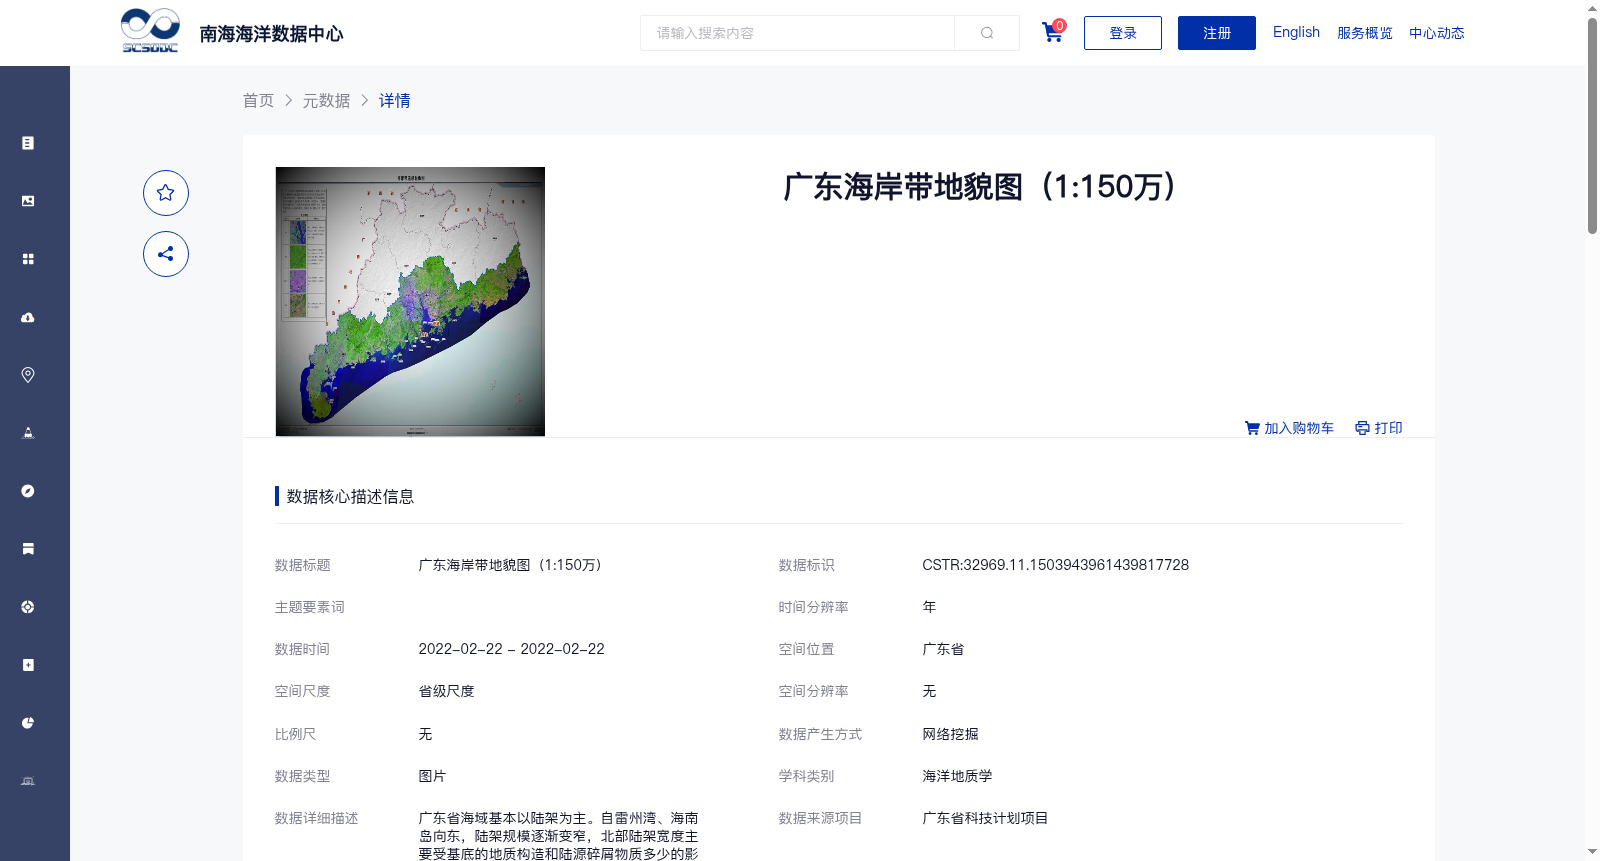Open the pie chart statistics sidebar icon
Image resolution: width=1600 pixels, height=861 pixels.
pyautogui.click(x=28, y=723)
